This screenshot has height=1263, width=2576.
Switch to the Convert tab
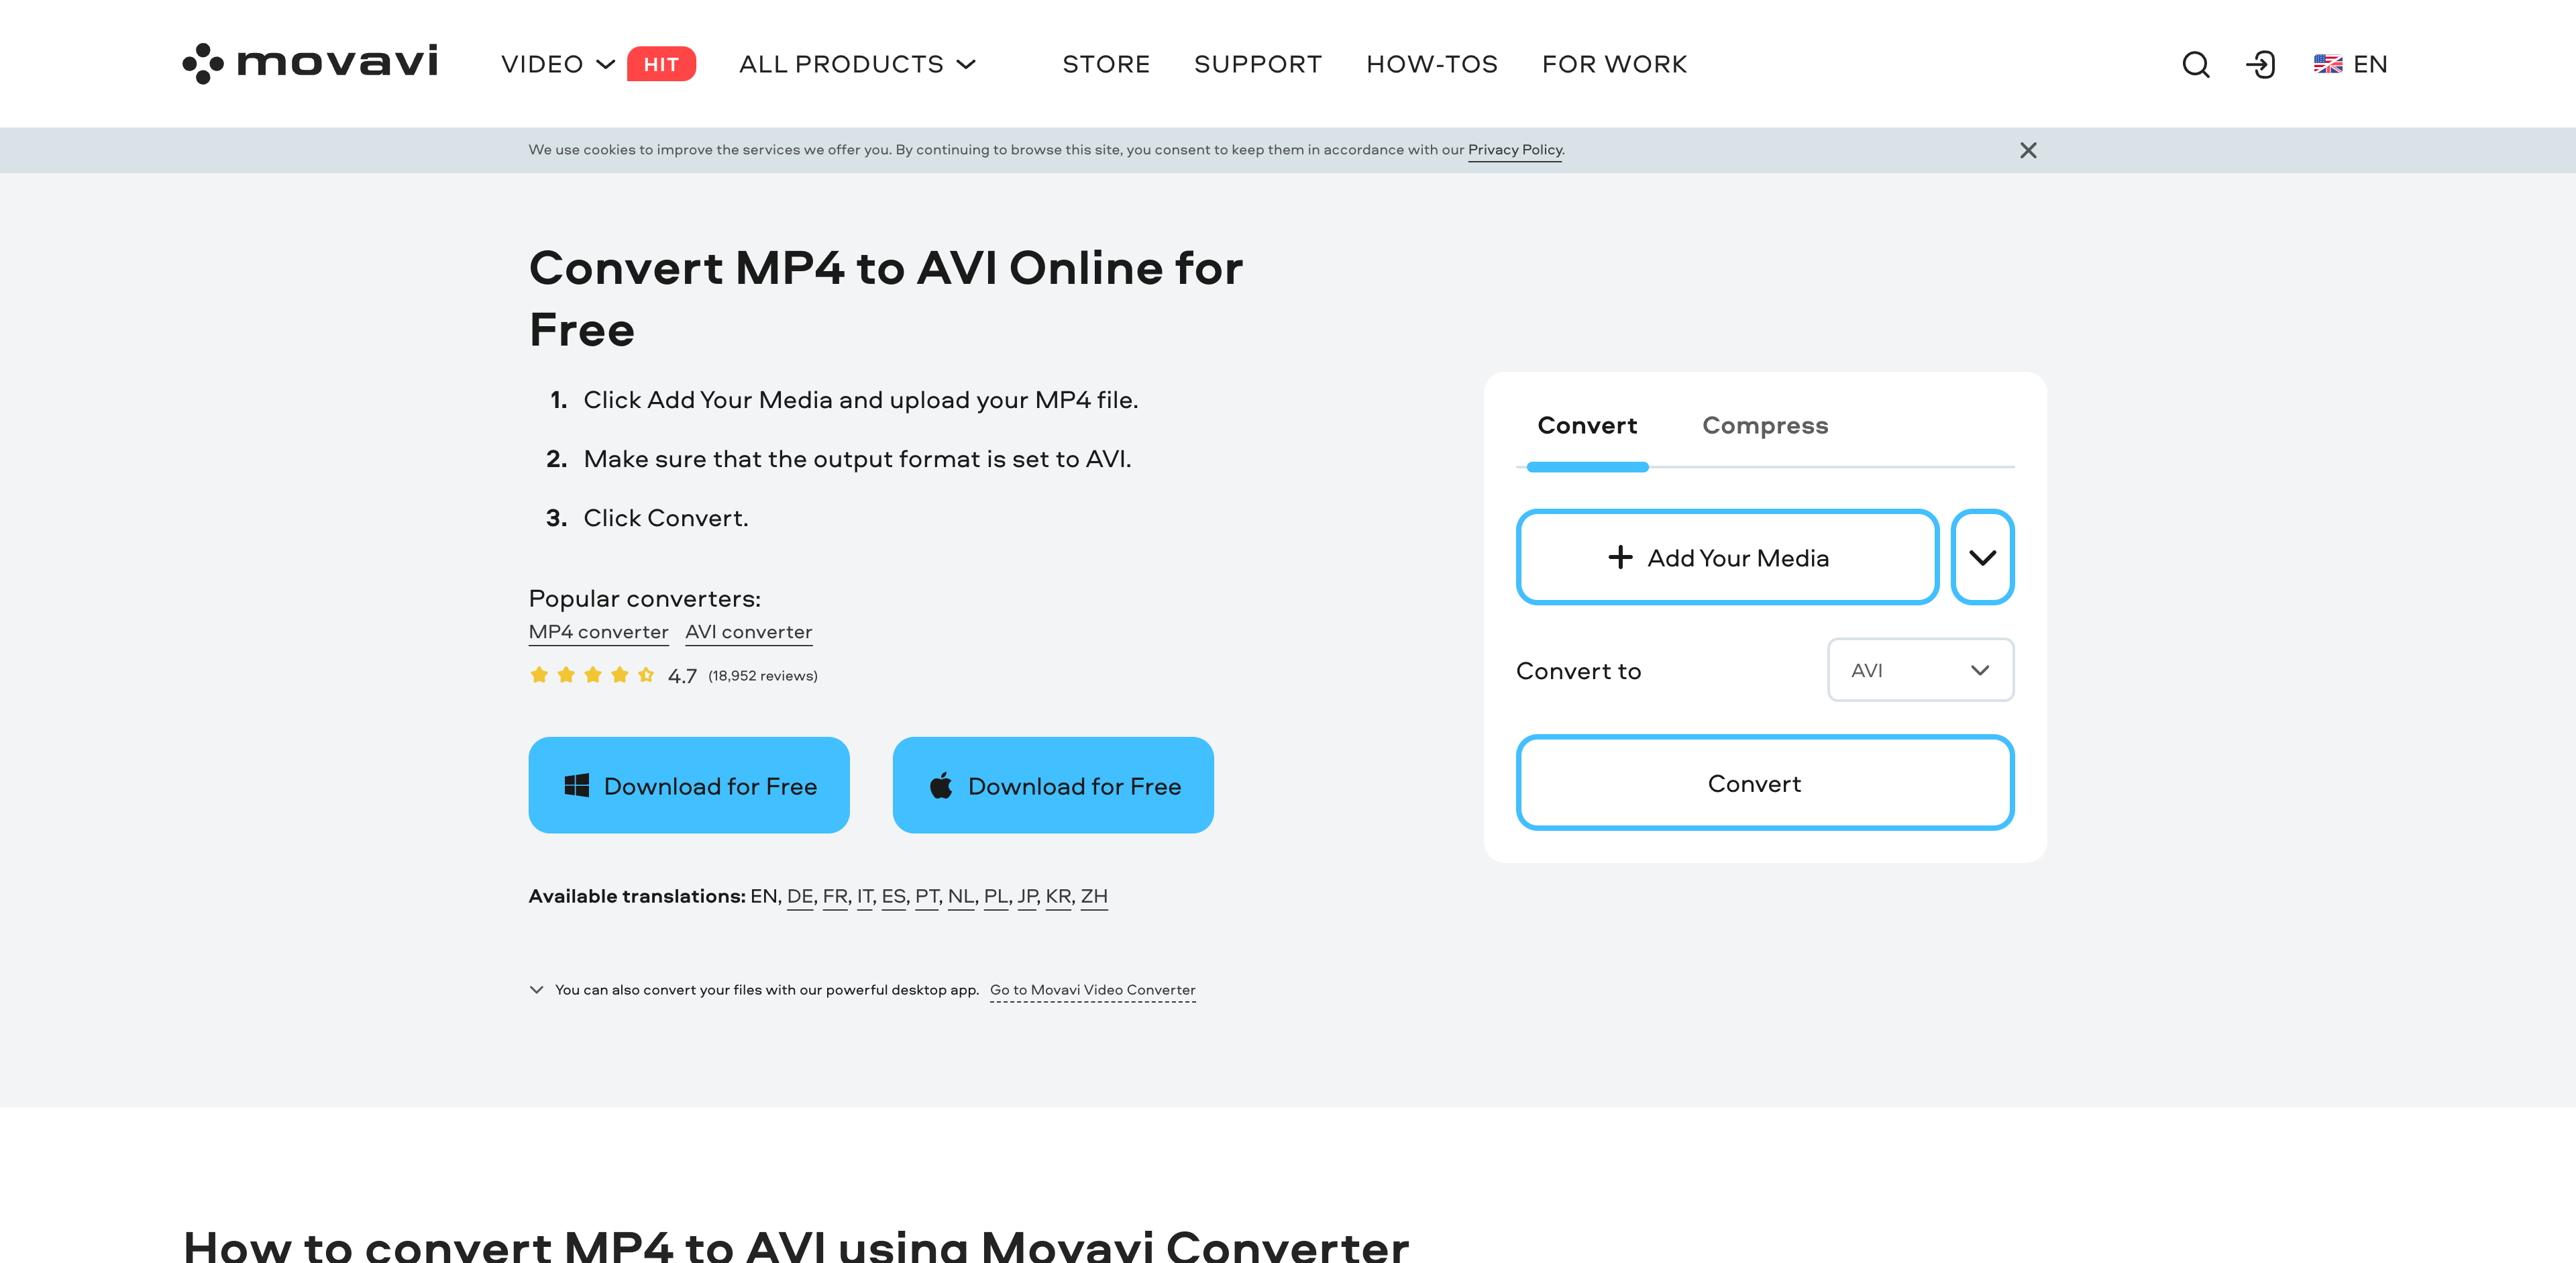(1587, 424)
